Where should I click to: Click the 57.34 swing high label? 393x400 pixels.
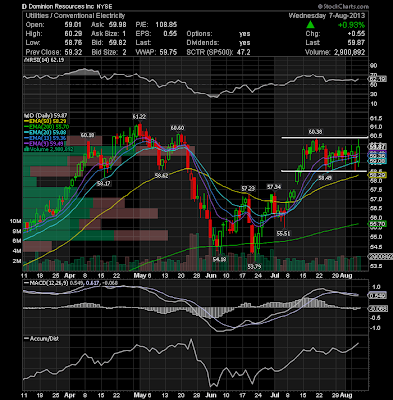[x=273, y=186]
